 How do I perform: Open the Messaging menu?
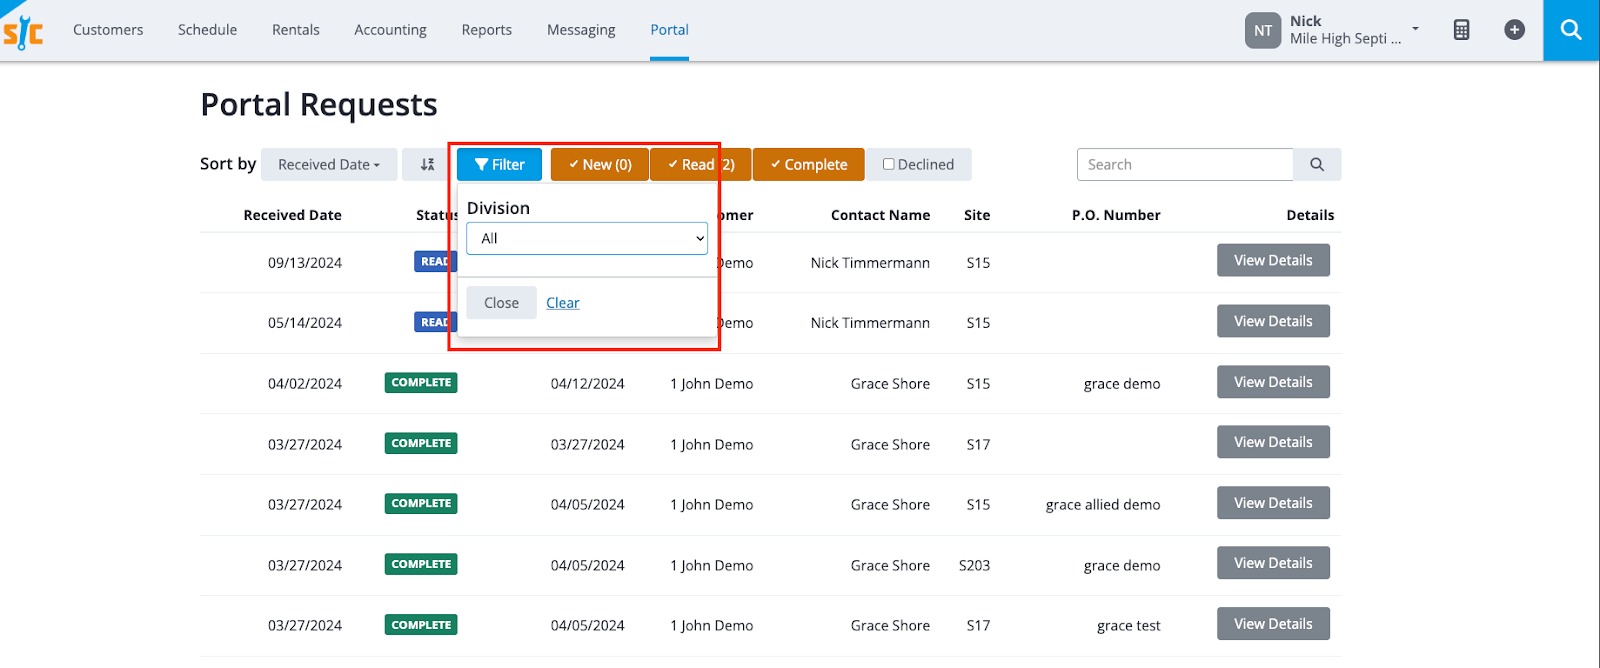(581, 30)
